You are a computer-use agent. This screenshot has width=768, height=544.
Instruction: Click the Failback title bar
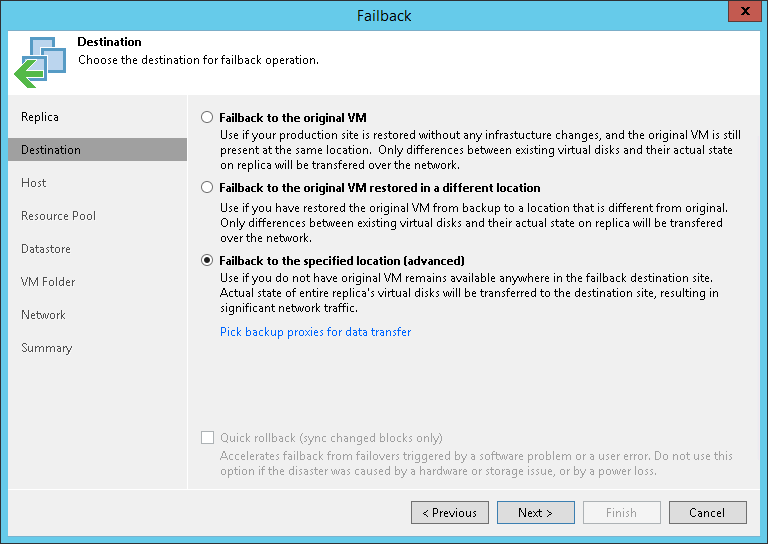[x=384, y=16]
